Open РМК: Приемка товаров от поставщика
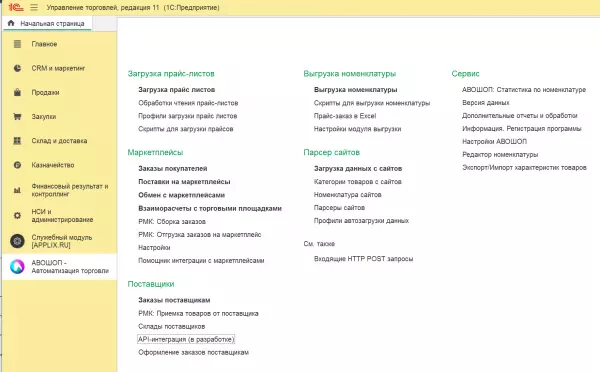 tap(198, 313)
